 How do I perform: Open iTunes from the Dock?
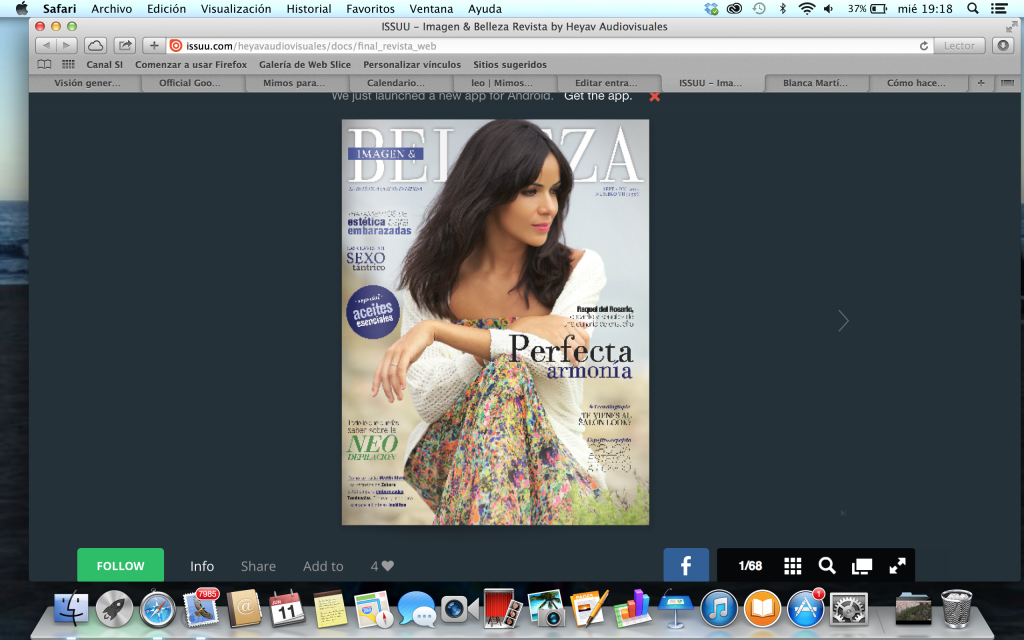(718, 609)
